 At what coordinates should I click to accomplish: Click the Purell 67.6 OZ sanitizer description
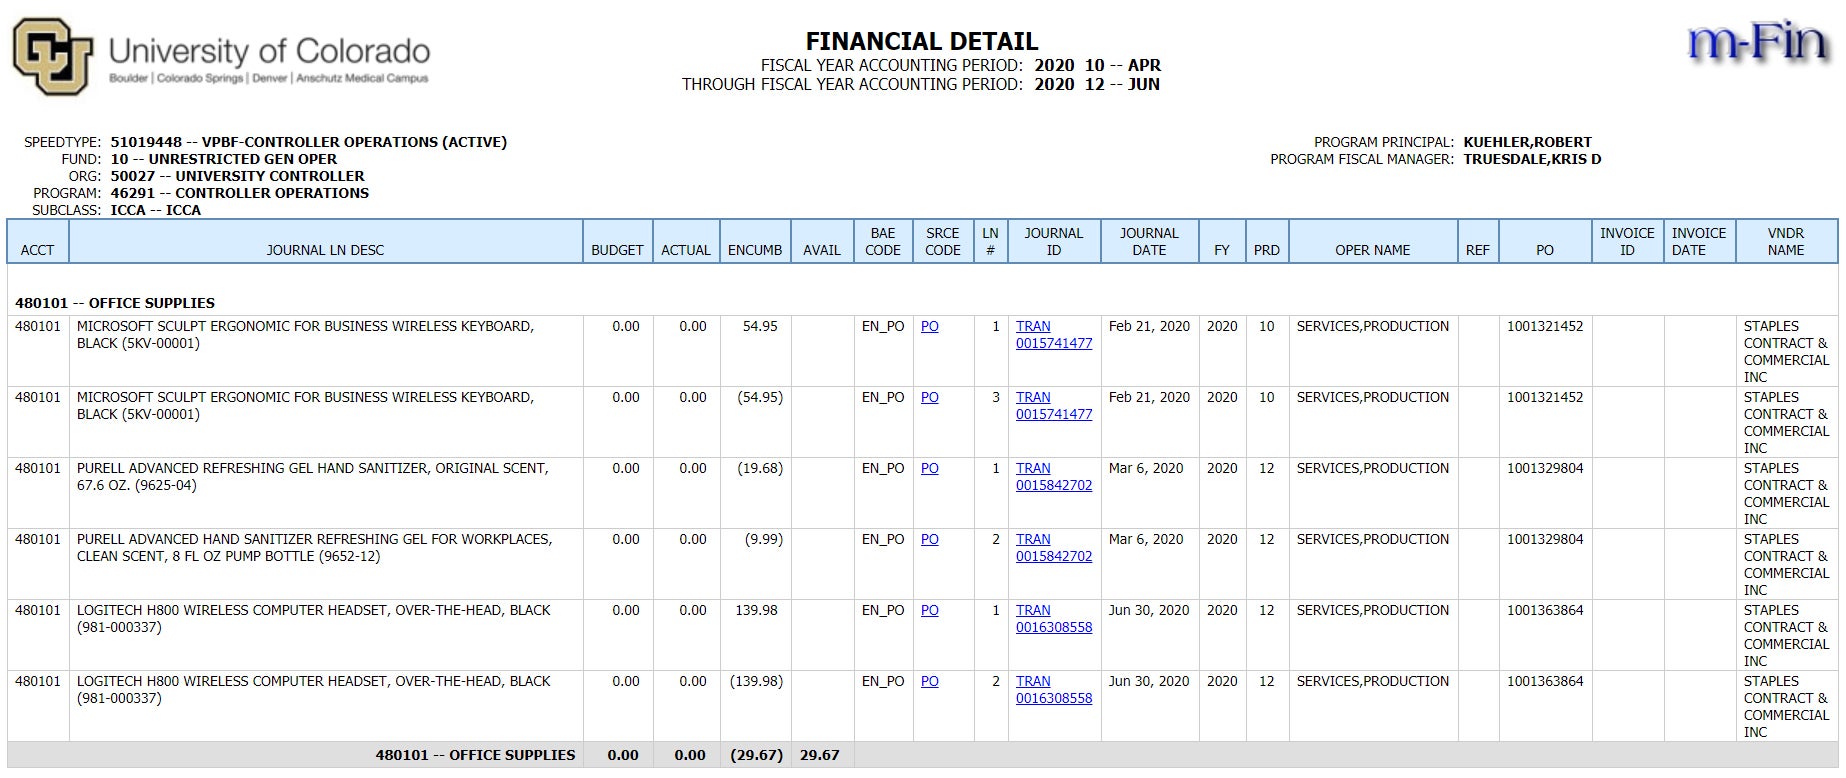pos(312,476)
